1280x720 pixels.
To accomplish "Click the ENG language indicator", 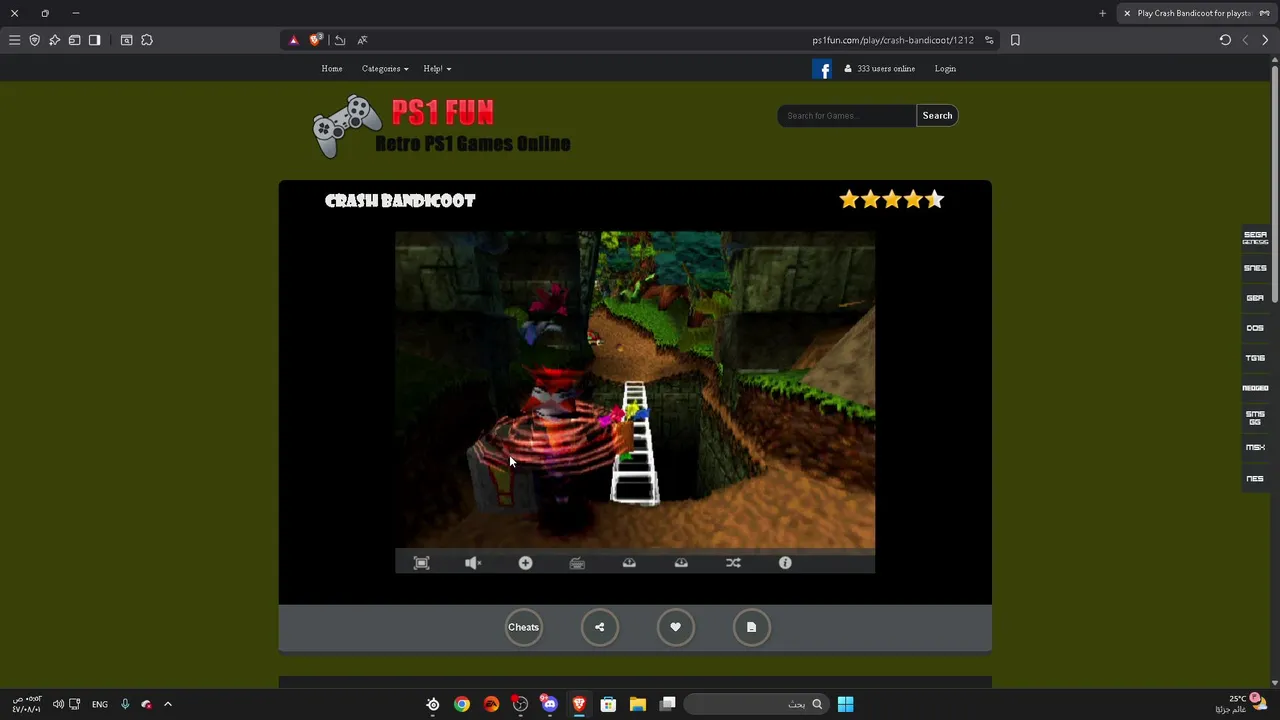I will 100,704.
